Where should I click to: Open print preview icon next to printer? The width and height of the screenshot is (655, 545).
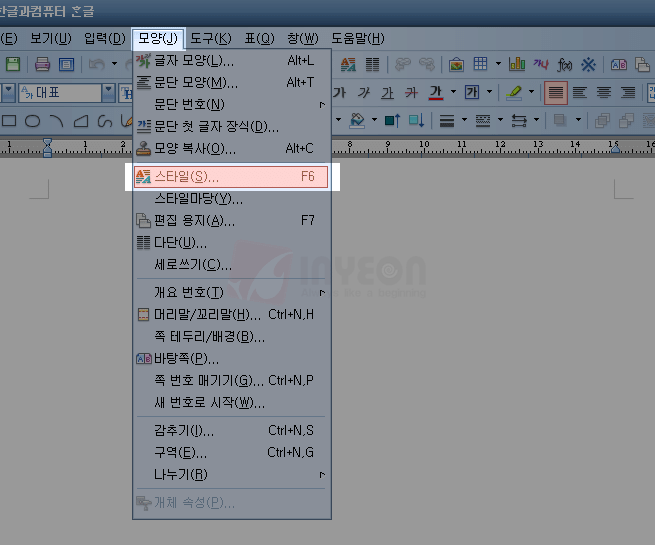pos(66,64)
